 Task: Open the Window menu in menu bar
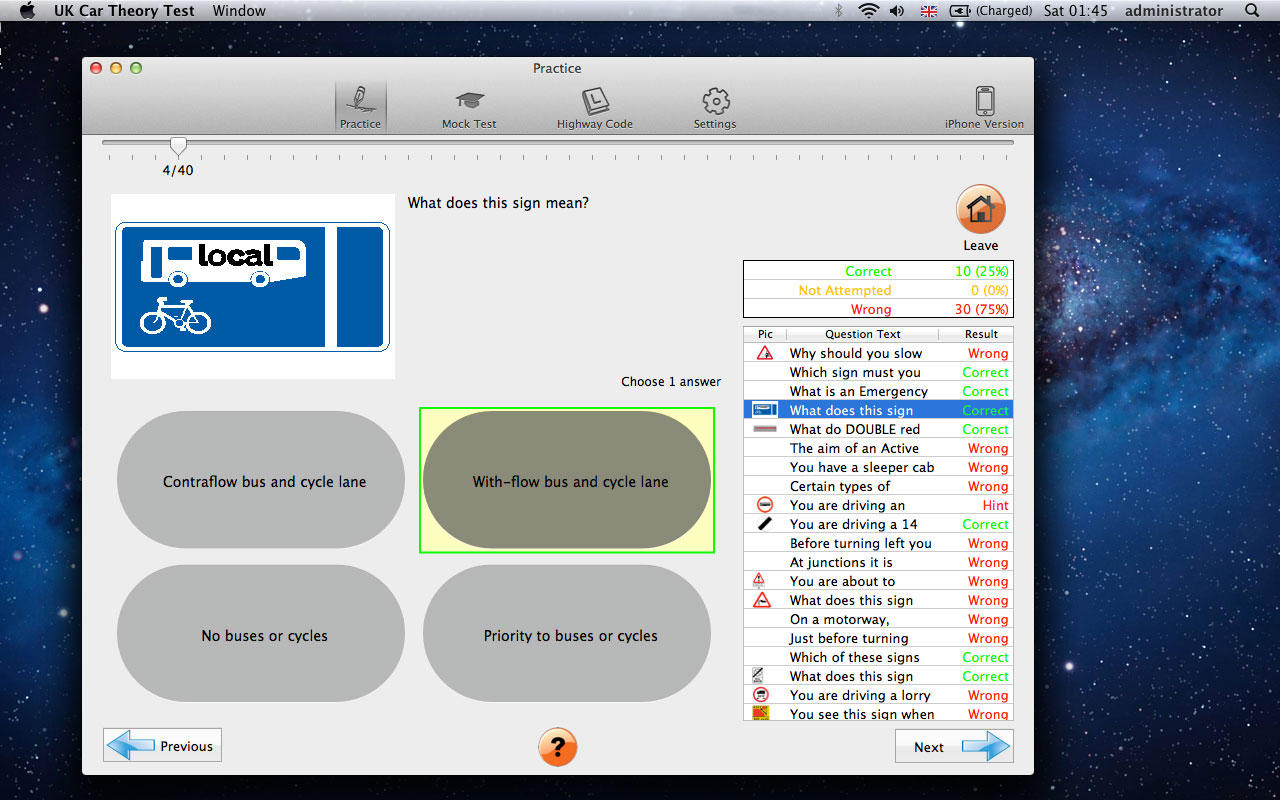[x=239, y=11]
